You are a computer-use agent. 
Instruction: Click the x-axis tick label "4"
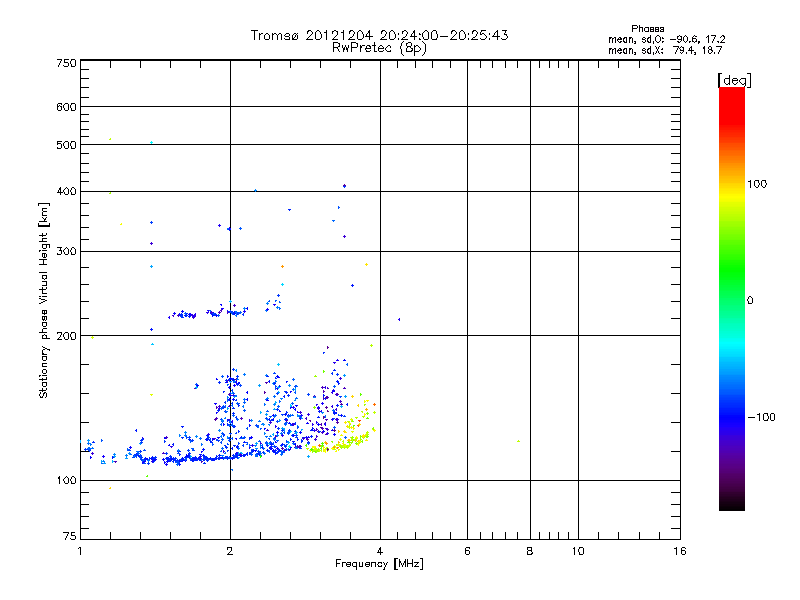click(x=380, y=551)
